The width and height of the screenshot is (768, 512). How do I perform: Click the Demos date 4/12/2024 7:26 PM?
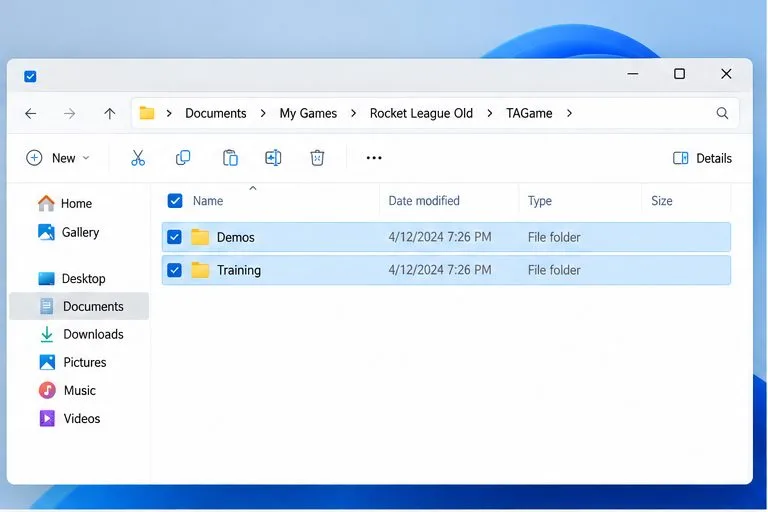coord(440,237)
